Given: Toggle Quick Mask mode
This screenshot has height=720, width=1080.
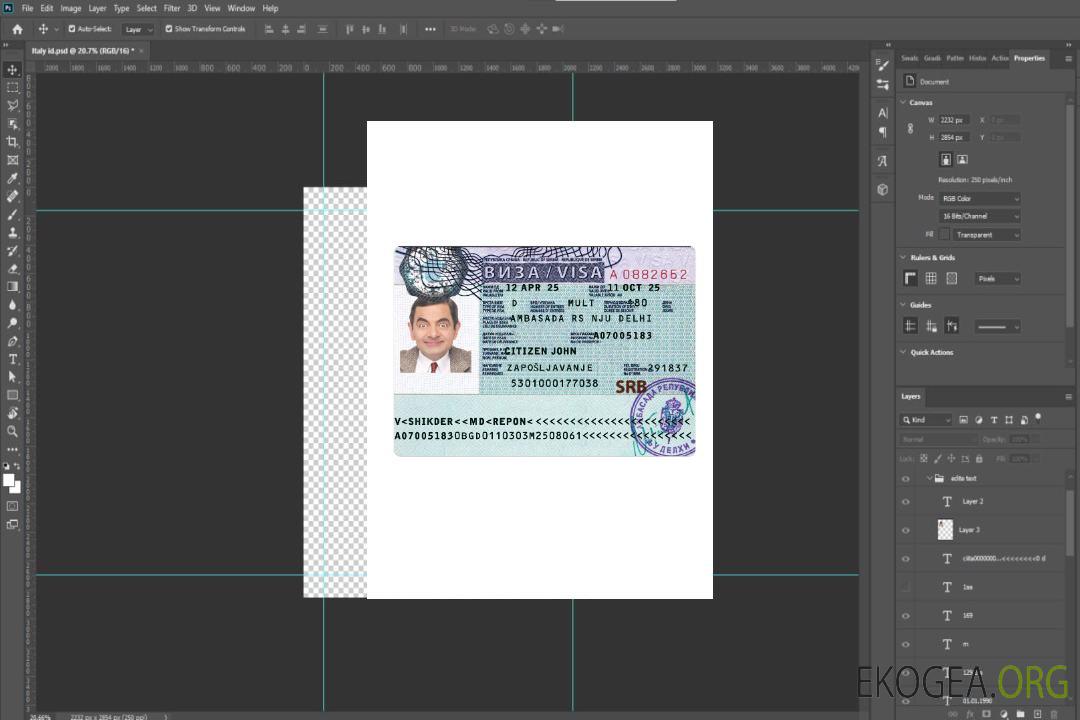Looking at the screenshot, I should point(12,506).
